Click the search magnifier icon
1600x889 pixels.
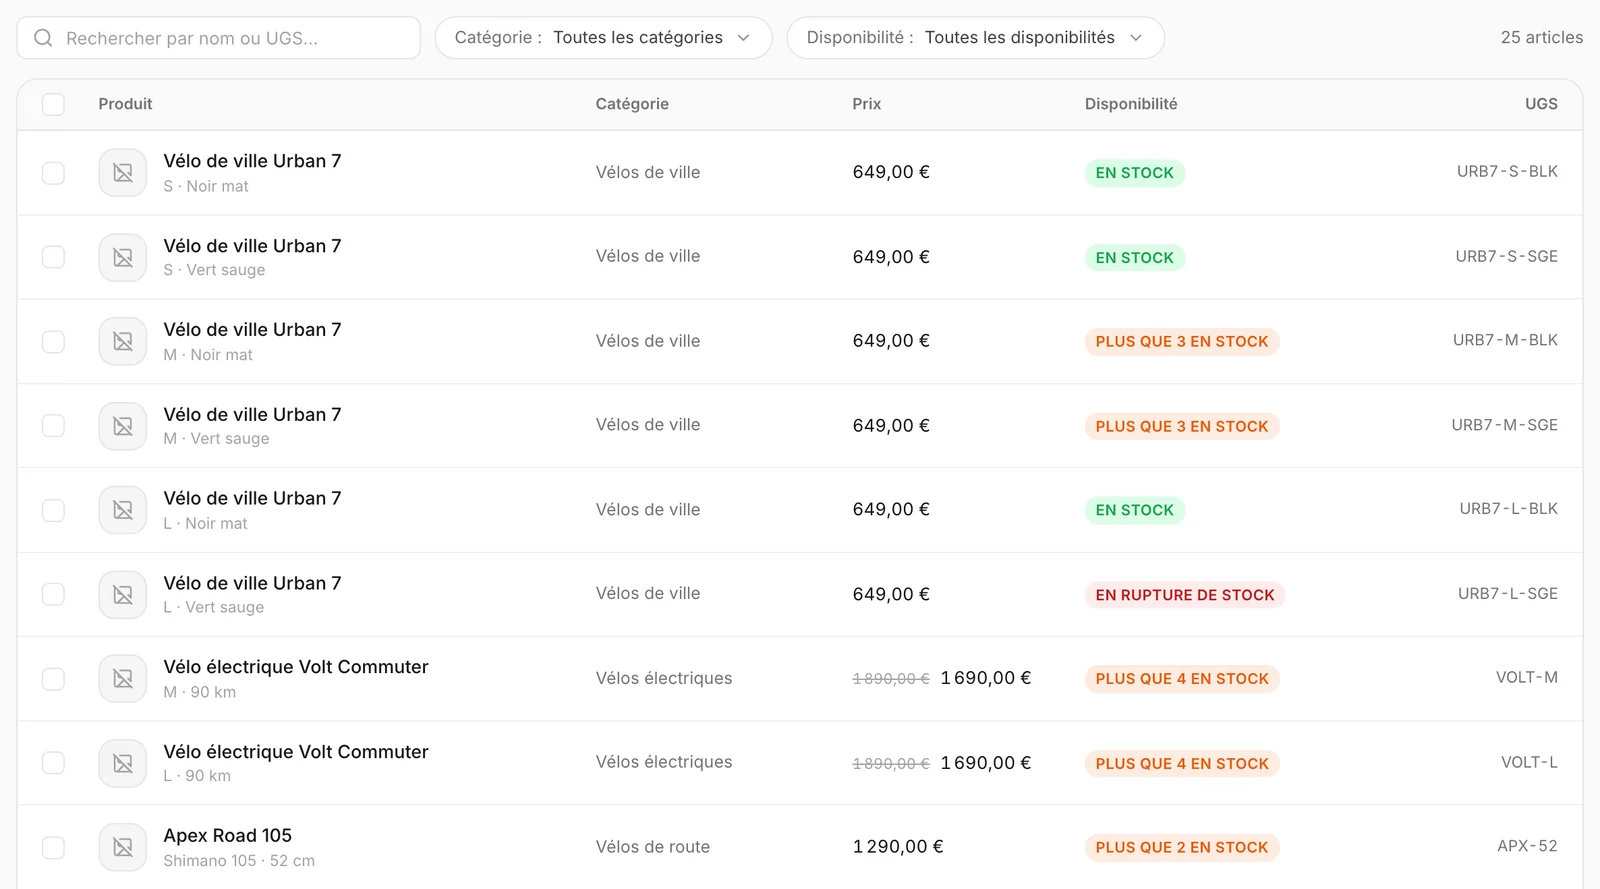coord(43,38)
